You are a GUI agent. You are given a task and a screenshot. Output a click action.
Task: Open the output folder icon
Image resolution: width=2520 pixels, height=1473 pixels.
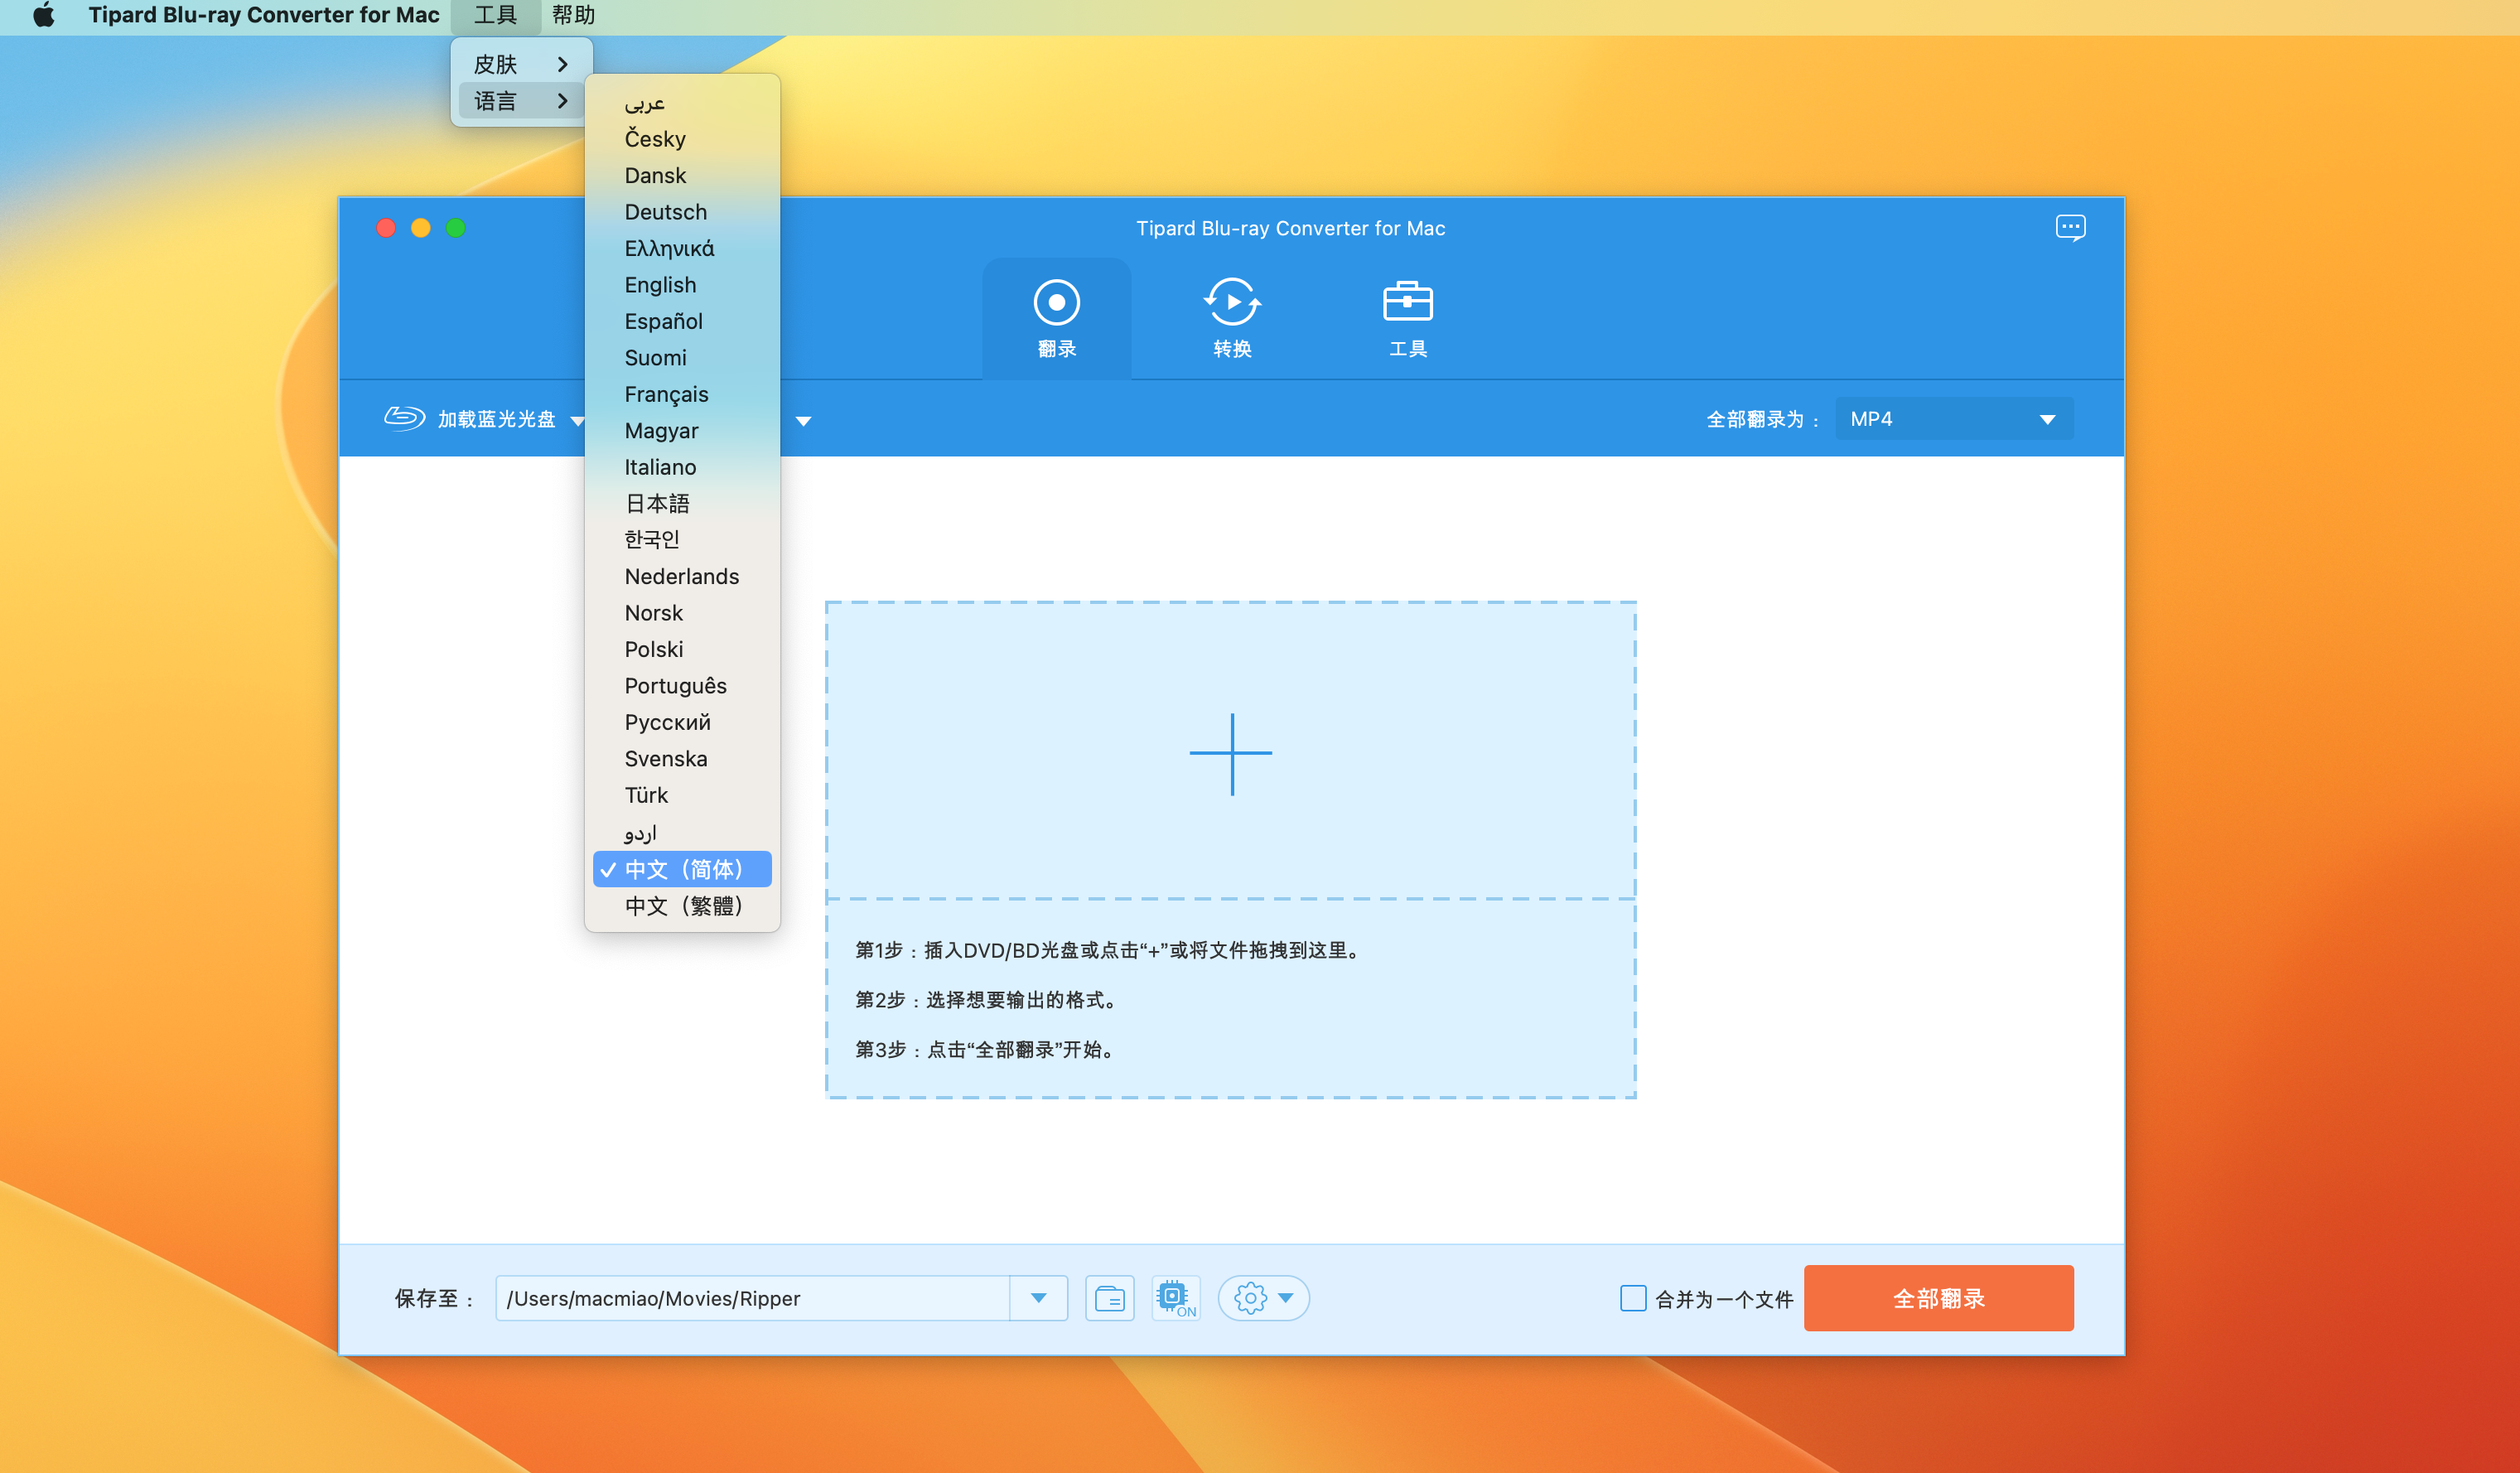(1109, 1298)
